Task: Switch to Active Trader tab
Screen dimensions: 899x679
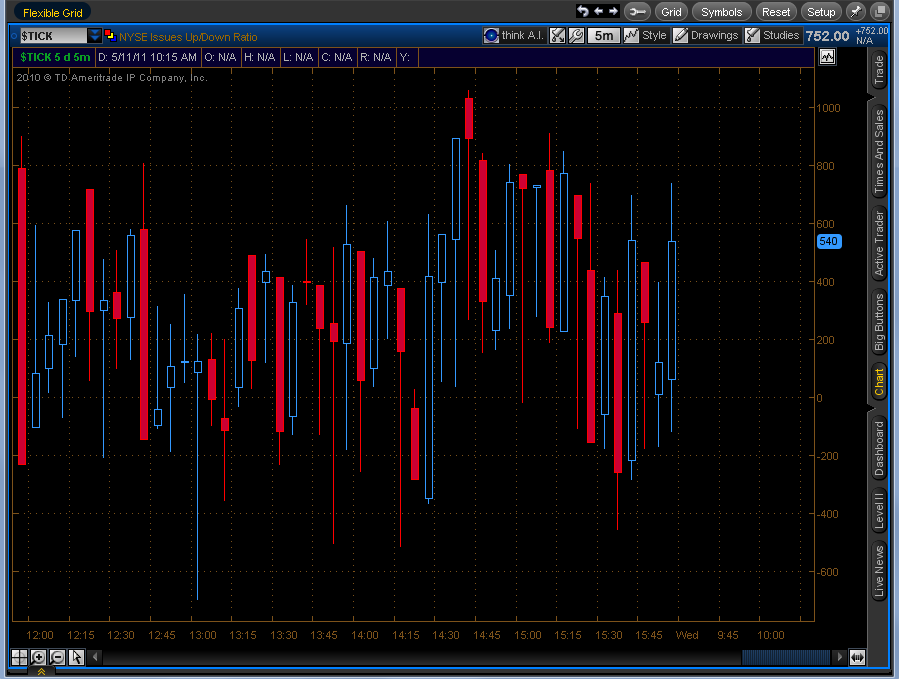Action: pyautogui.click(x=879, y=243)
